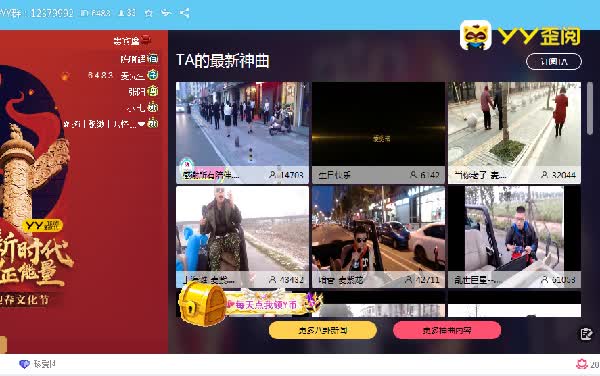600x376 pixels.
Task: Open the night street car video thumbnail
Action: tap(378, 237)
